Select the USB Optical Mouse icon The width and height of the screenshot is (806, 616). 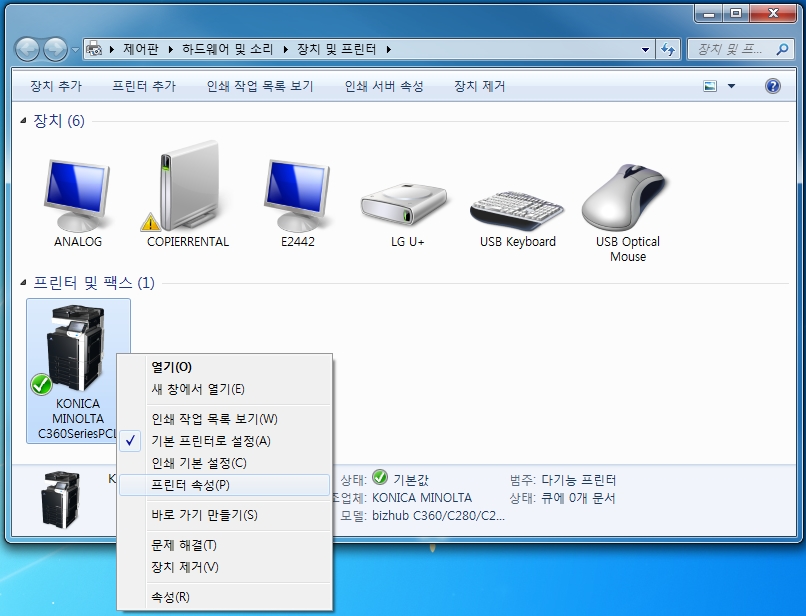627,196
